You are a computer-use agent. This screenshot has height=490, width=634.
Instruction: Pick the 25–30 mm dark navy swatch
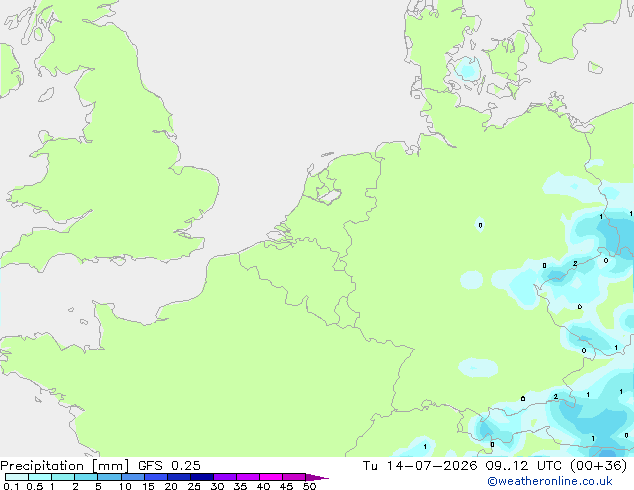pyautogui.click(x=202, y=477)
